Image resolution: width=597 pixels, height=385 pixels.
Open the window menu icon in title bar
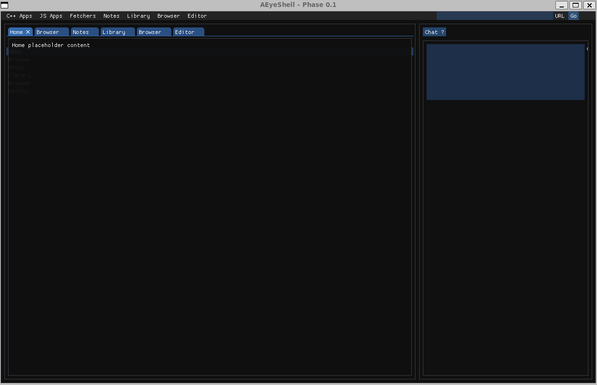5,5
